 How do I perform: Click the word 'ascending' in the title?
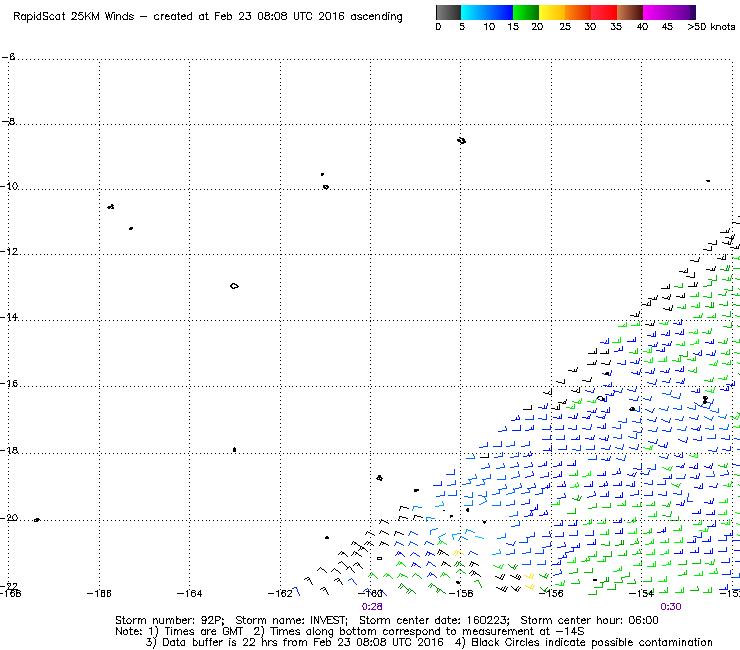(376, 17)
